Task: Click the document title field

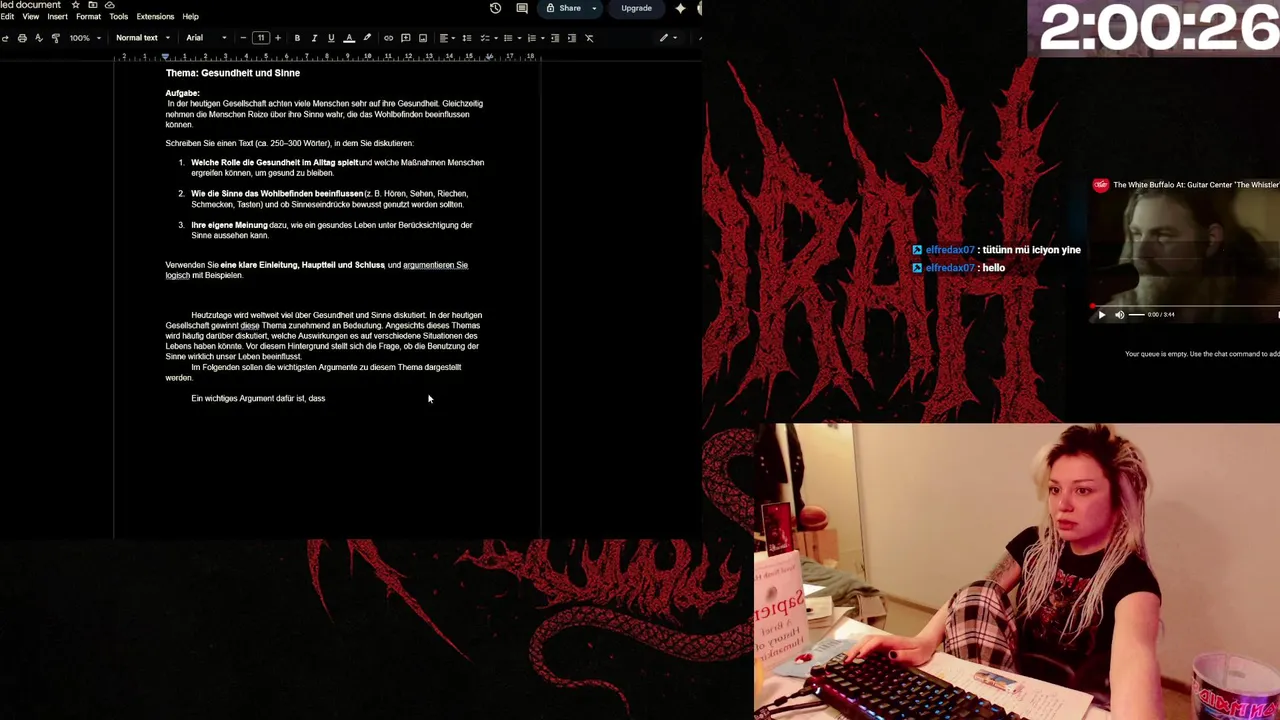Action: (x=31, y=5)
